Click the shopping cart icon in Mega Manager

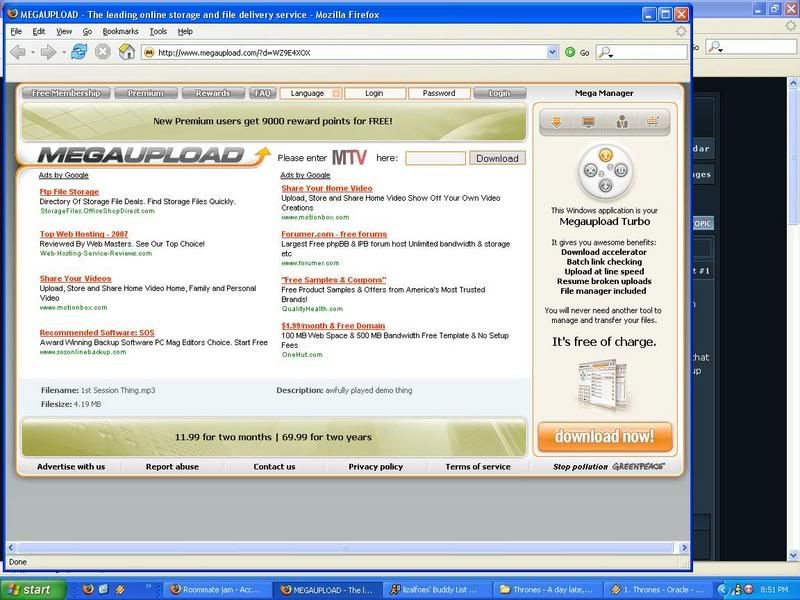point(653,121)
